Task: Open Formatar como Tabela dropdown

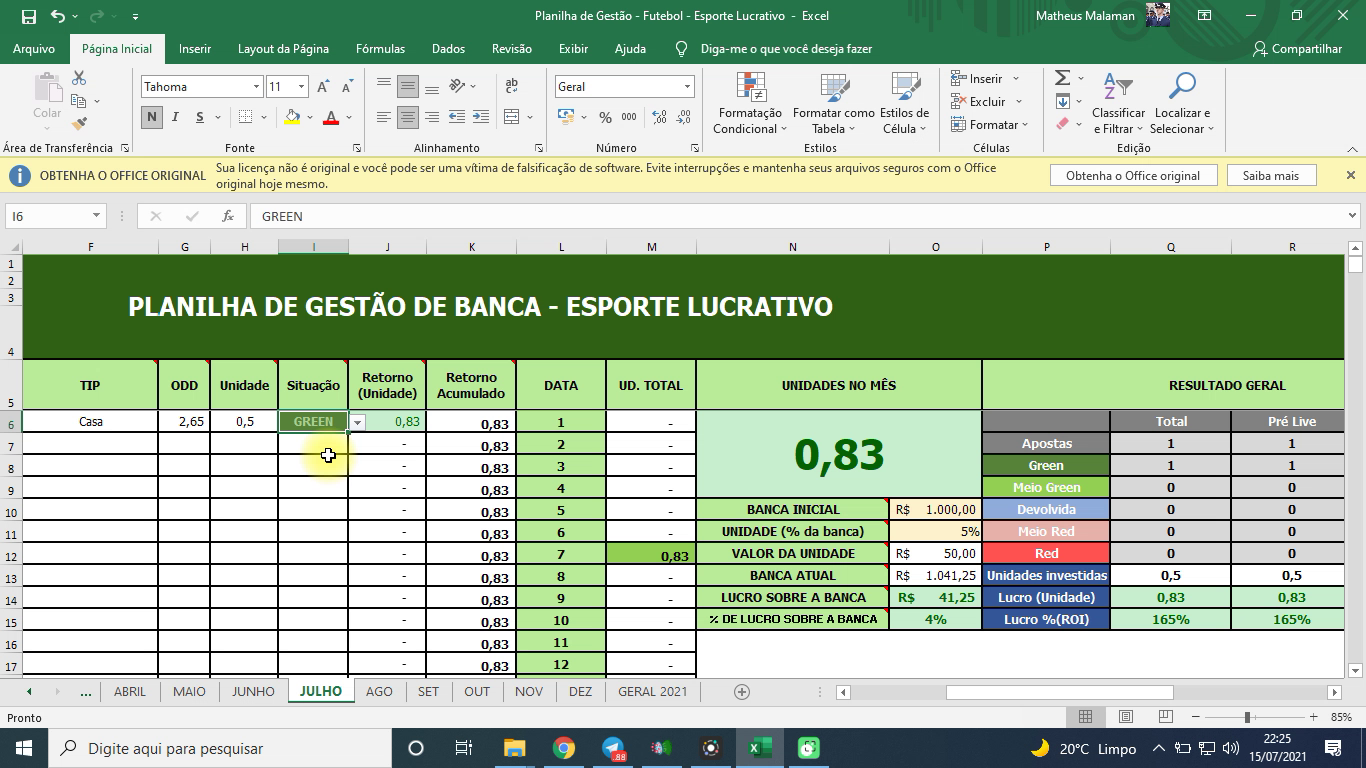Action: tap(834, 103)
